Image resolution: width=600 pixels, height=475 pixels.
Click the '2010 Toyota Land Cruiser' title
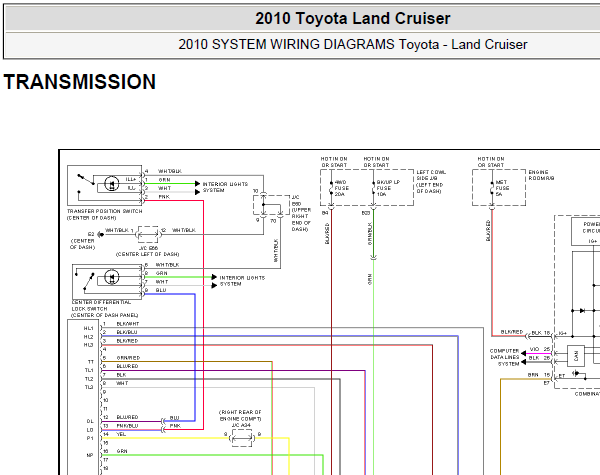coord(352,18)
